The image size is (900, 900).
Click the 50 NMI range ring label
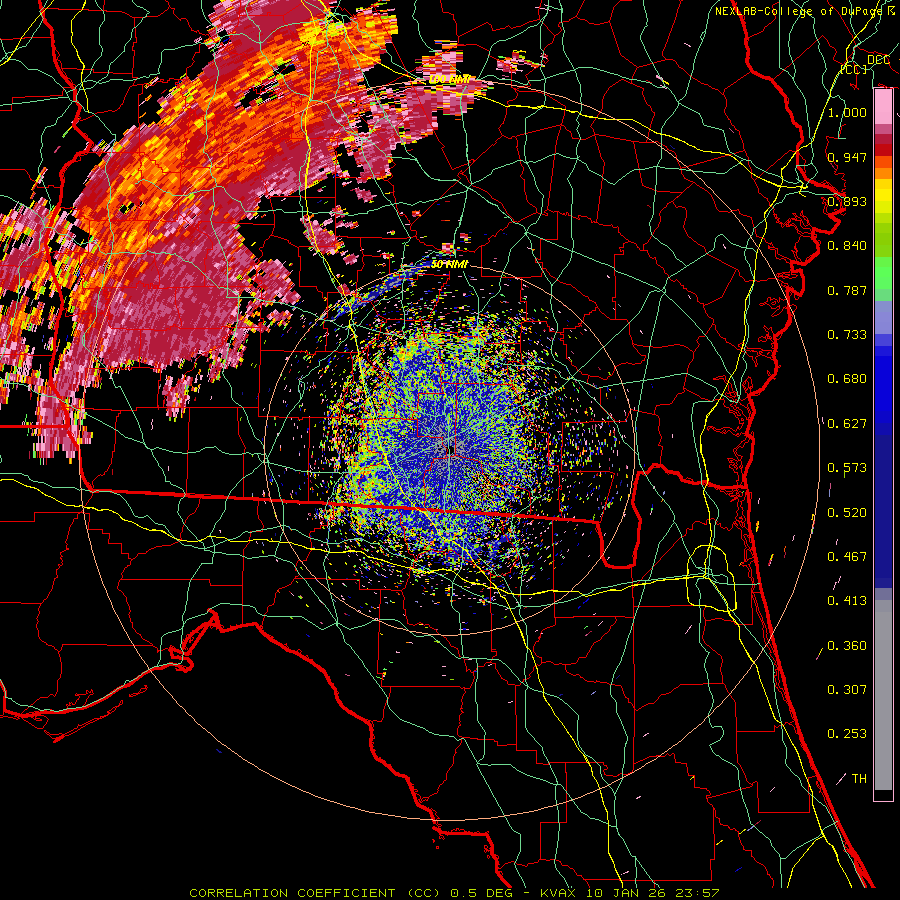[449, 264]
